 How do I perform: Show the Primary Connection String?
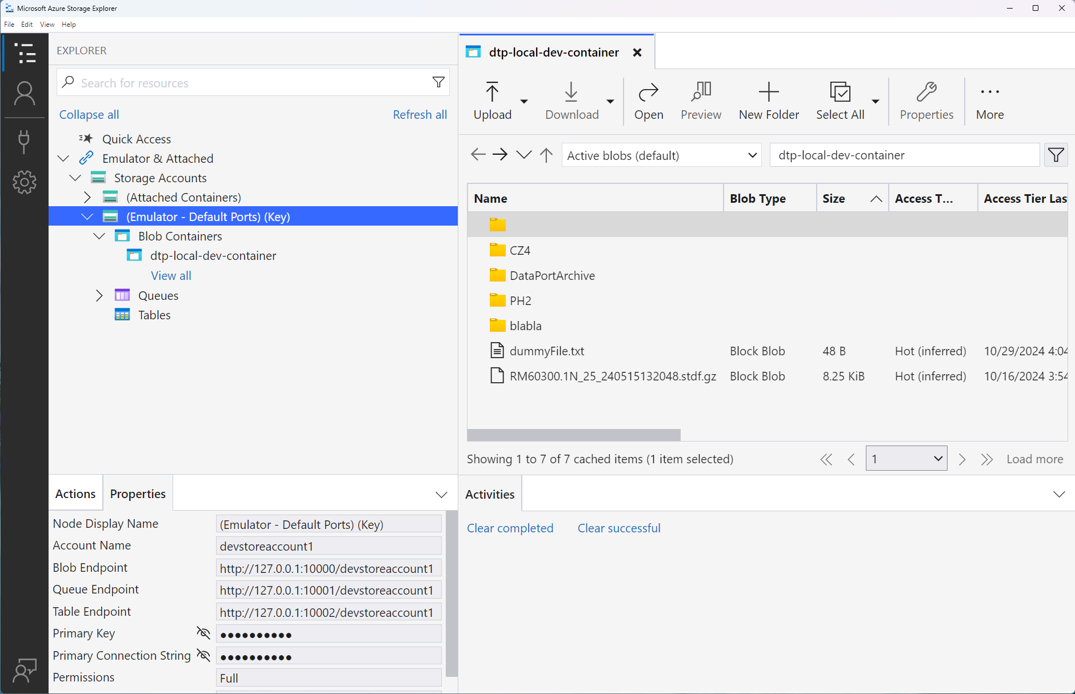pyautogui.click(x=203, y=655)
